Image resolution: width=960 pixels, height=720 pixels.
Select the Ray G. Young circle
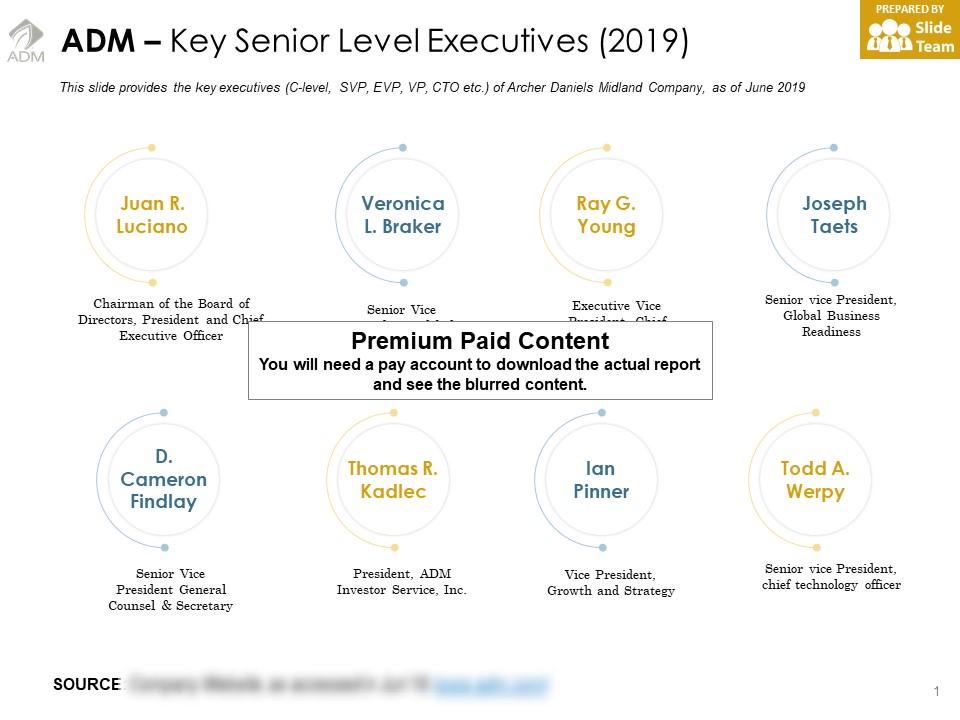606,215
